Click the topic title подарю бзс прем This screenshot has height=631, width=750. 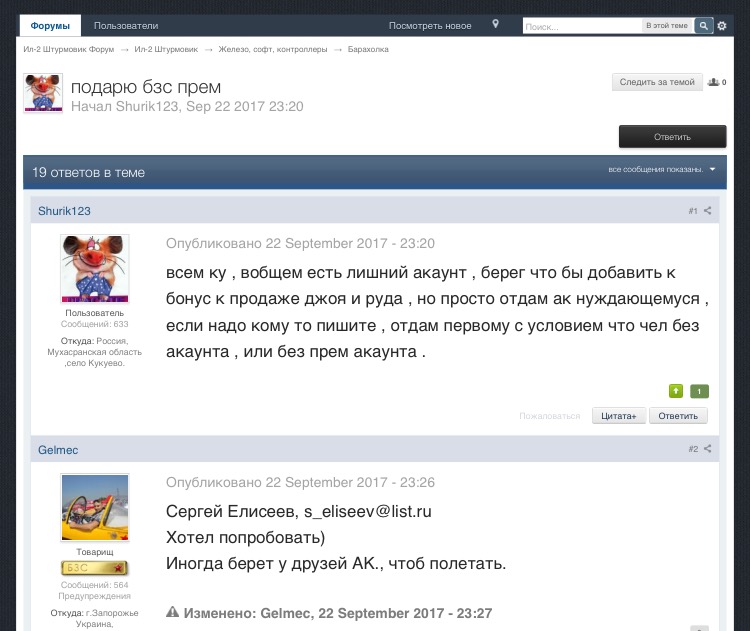click(146, 87)
